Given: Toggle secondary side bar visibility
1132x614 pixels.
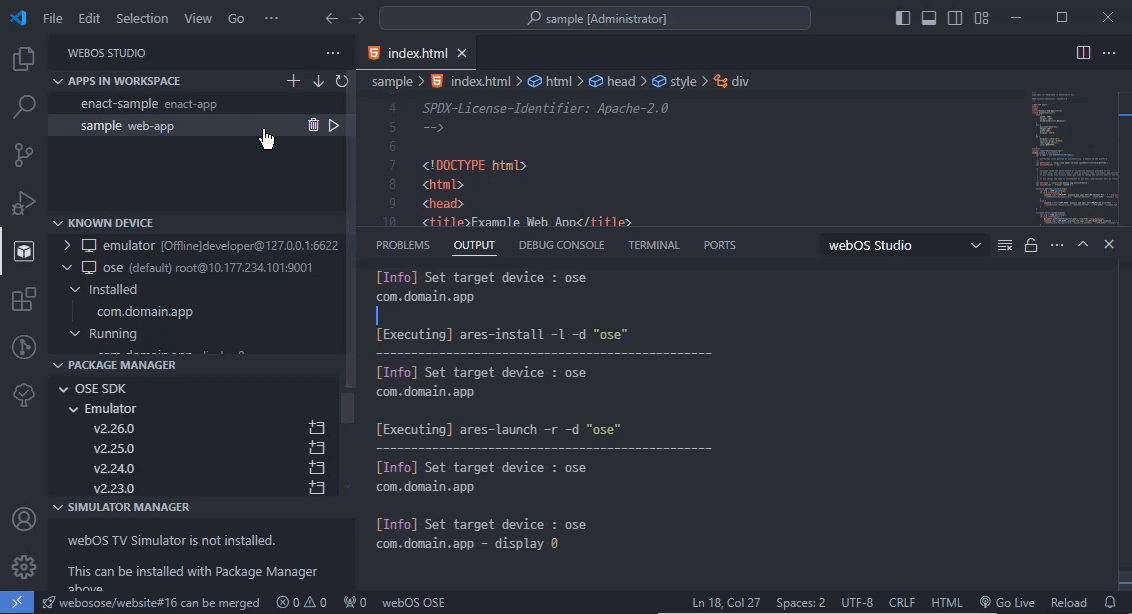Looking at the screenshot, I should [955, 18].
